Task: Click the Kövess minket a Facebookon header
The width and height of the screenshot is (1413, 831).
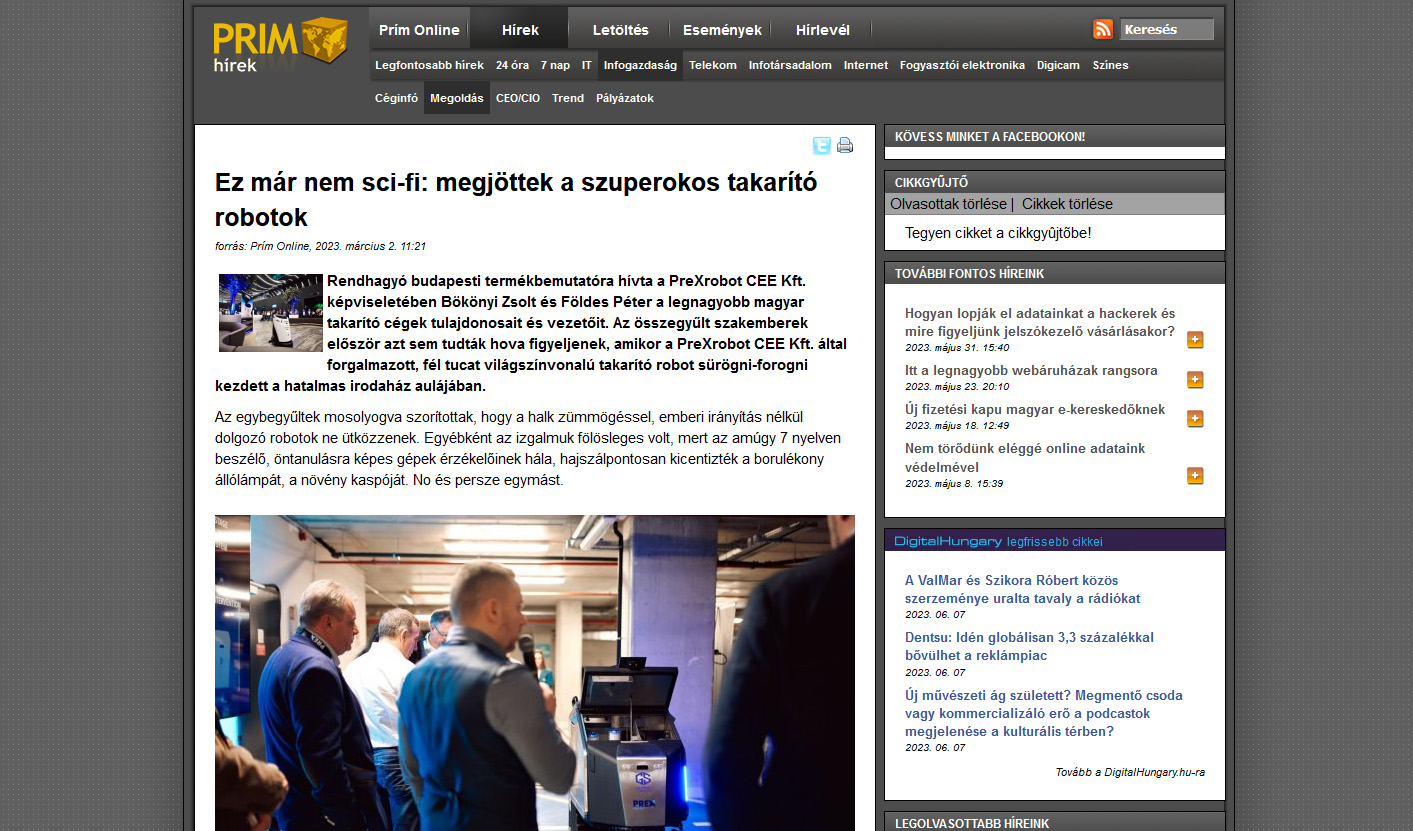Action: pyautogui.click(x=1055, y=136)
